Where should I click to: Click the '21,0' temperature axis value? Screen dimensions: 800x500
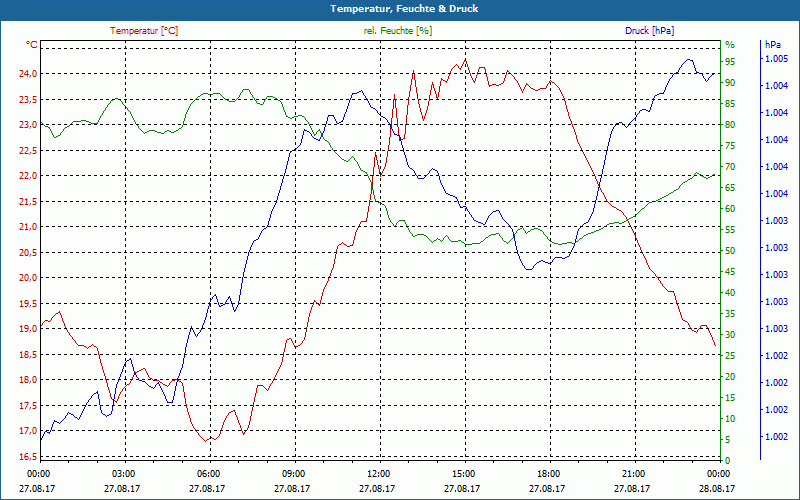click(28, 227)
